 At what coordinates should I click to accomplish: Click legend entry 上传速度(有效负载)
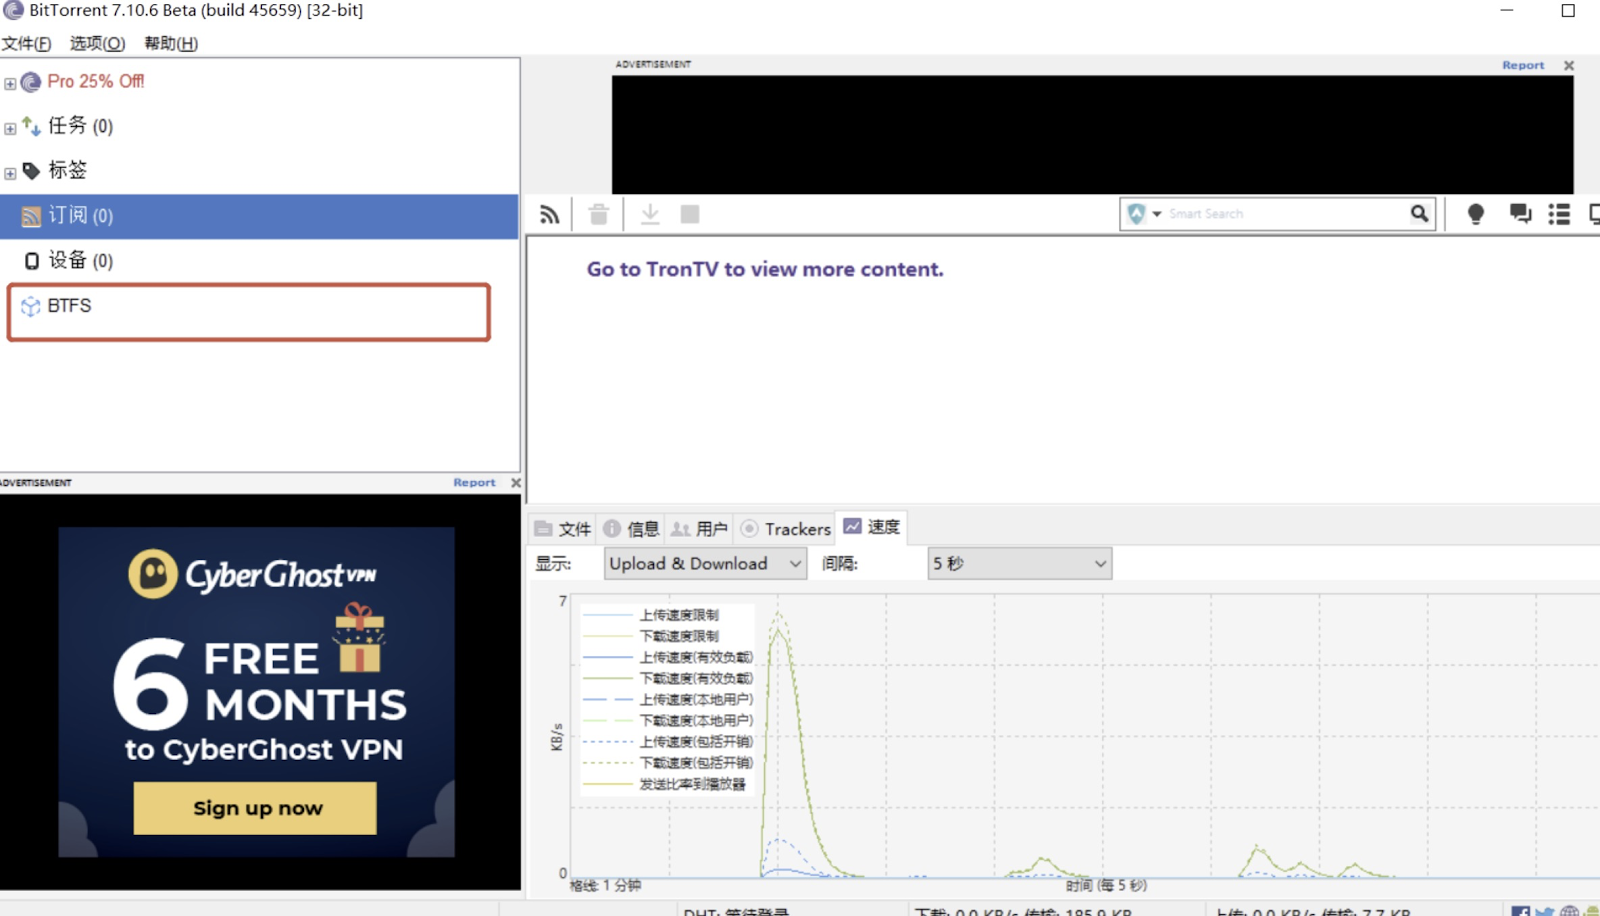pos(696,657)
